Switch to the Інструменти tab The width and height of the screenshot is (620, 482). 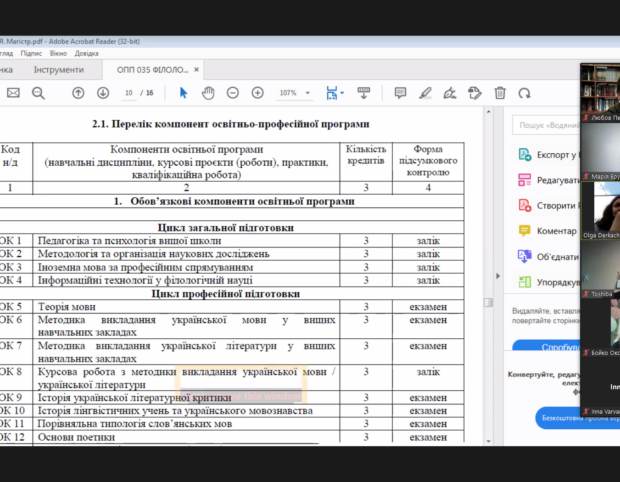click(59, 70)
